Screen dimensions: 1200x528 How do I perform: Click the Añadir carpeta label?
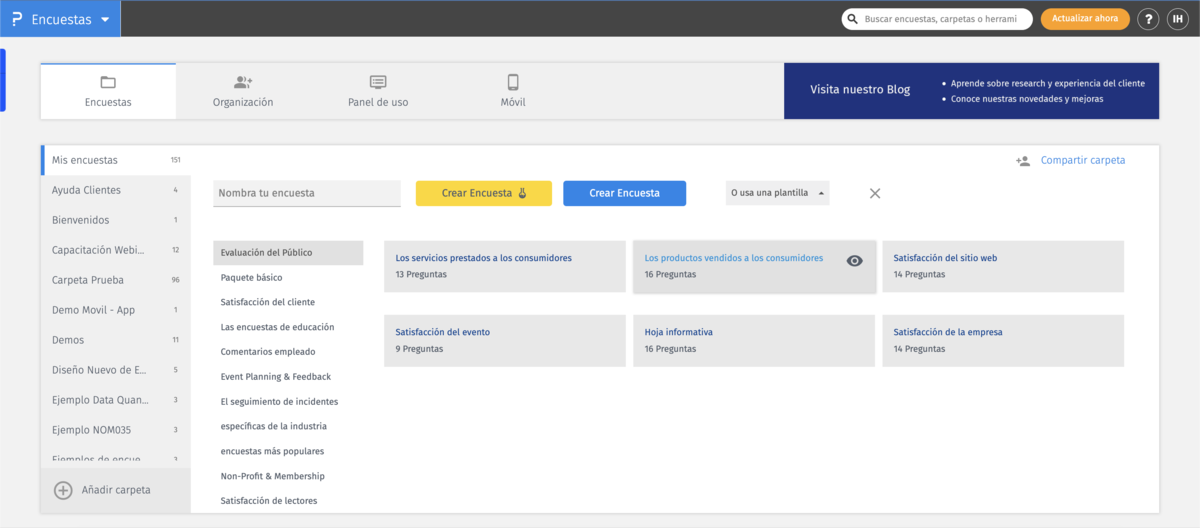point(116,490)
